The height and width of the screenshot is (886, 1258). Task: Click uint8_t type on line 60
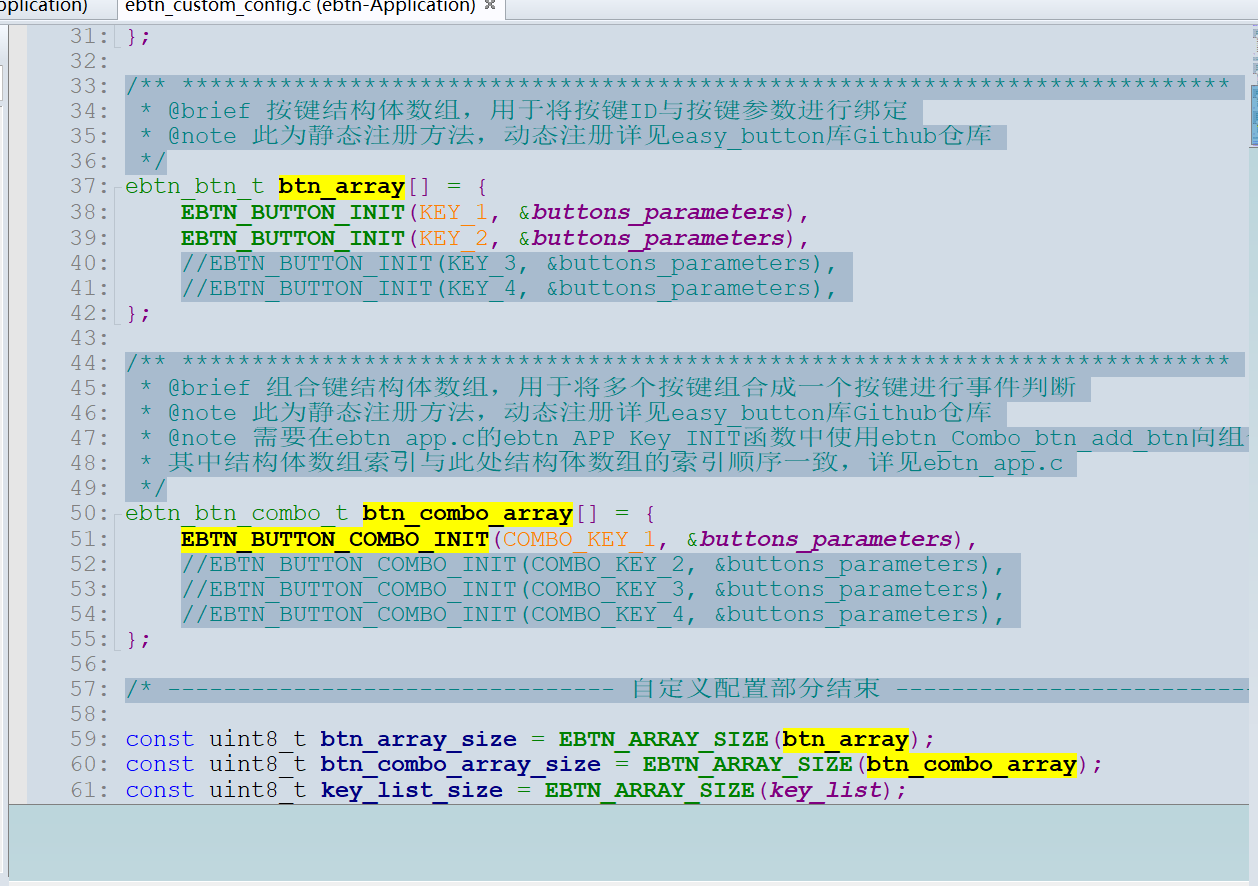coord(258,765)
